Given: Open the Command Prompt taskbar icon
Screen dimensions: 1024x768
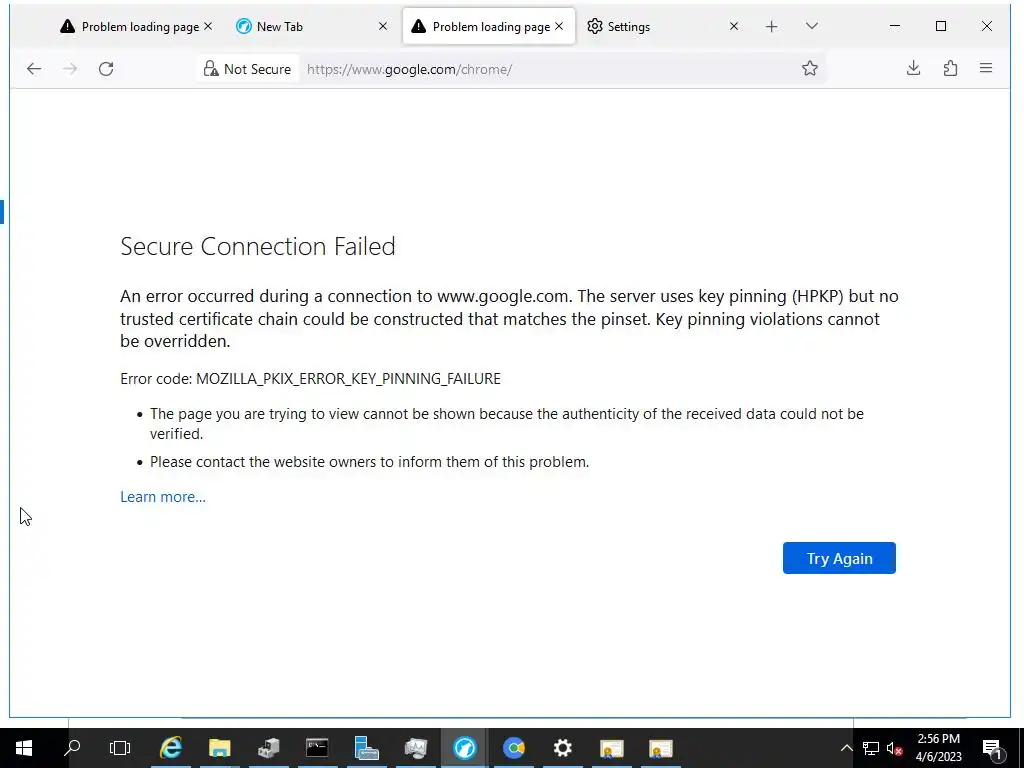Looking at the screenshot, I should click(x=317, y=748).
